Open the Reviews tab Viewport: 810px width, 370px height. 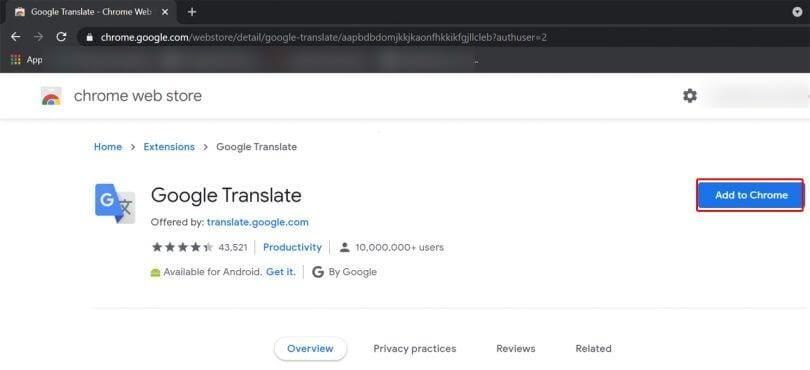coord(516,348)
